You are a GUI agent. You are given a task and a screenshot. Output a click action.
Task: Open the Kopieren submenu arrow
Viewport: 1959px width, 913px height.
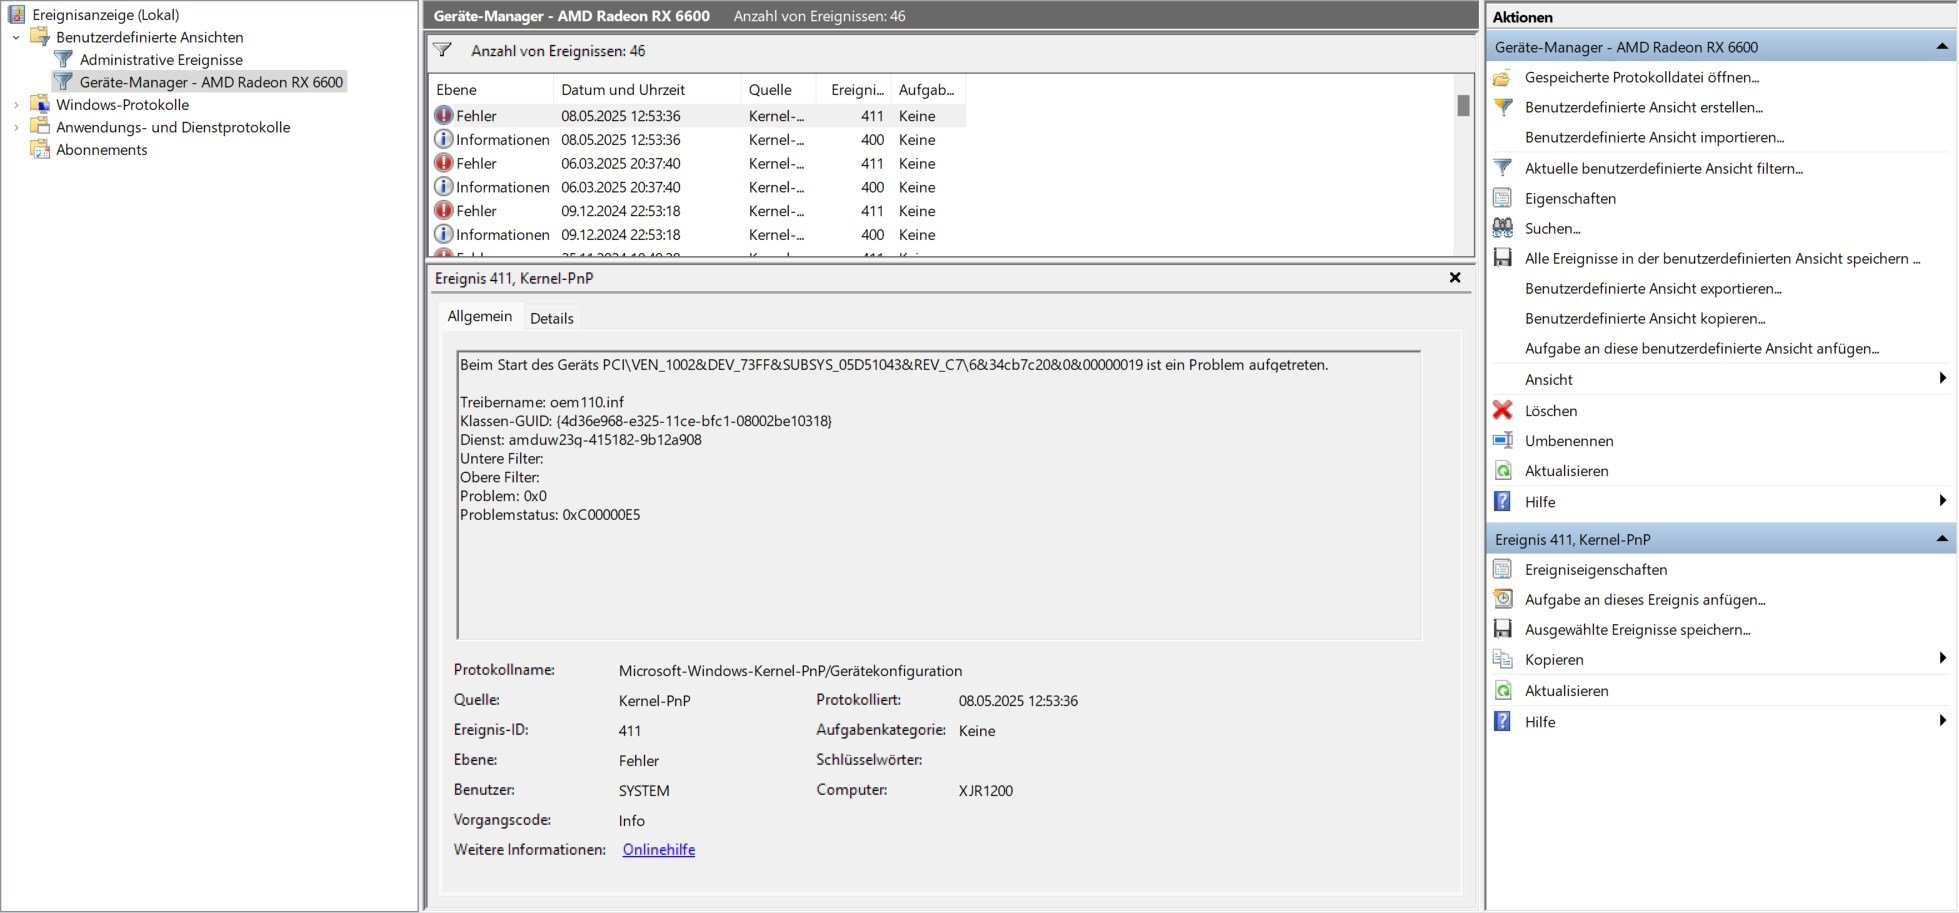click(1942, 658)
